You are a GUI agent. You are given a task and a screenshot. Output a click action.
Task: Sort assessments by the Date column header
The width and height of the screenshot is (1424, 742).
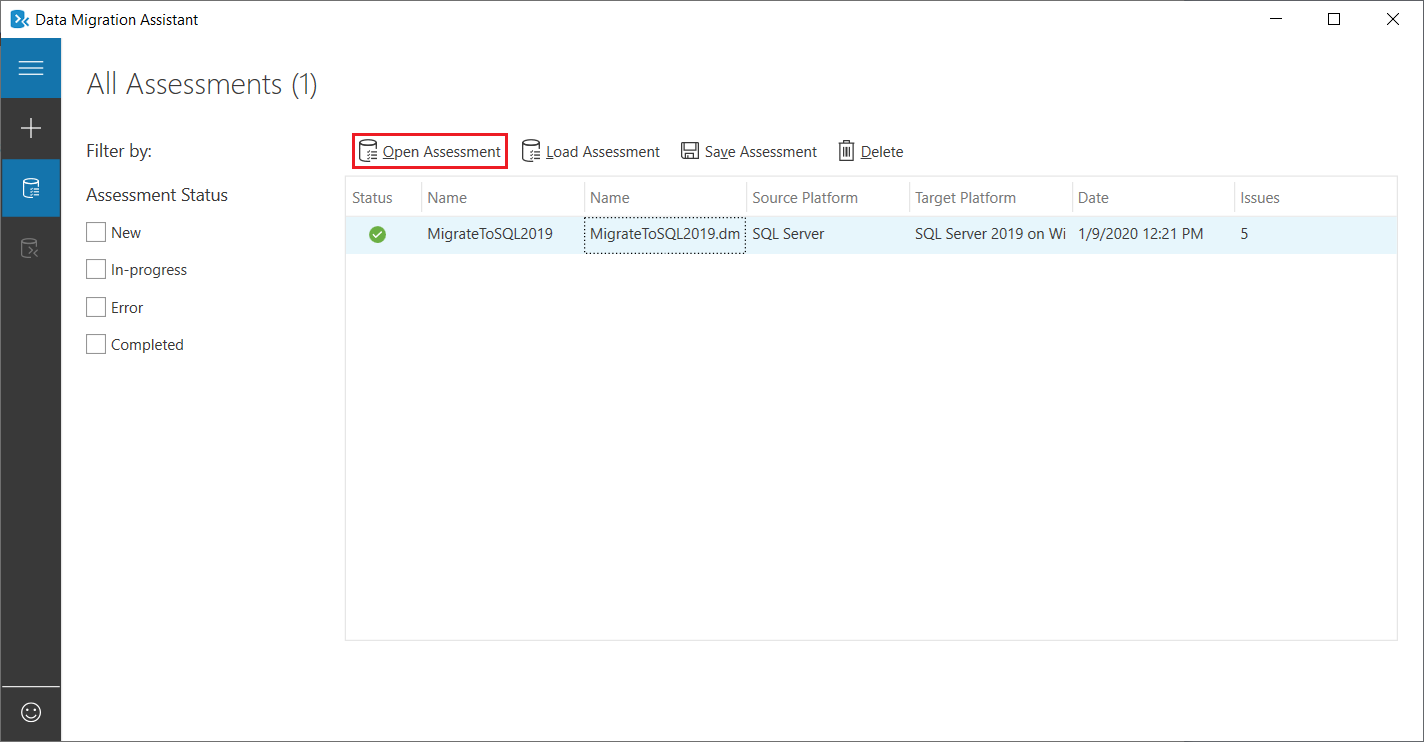(x=1153, y=197)
